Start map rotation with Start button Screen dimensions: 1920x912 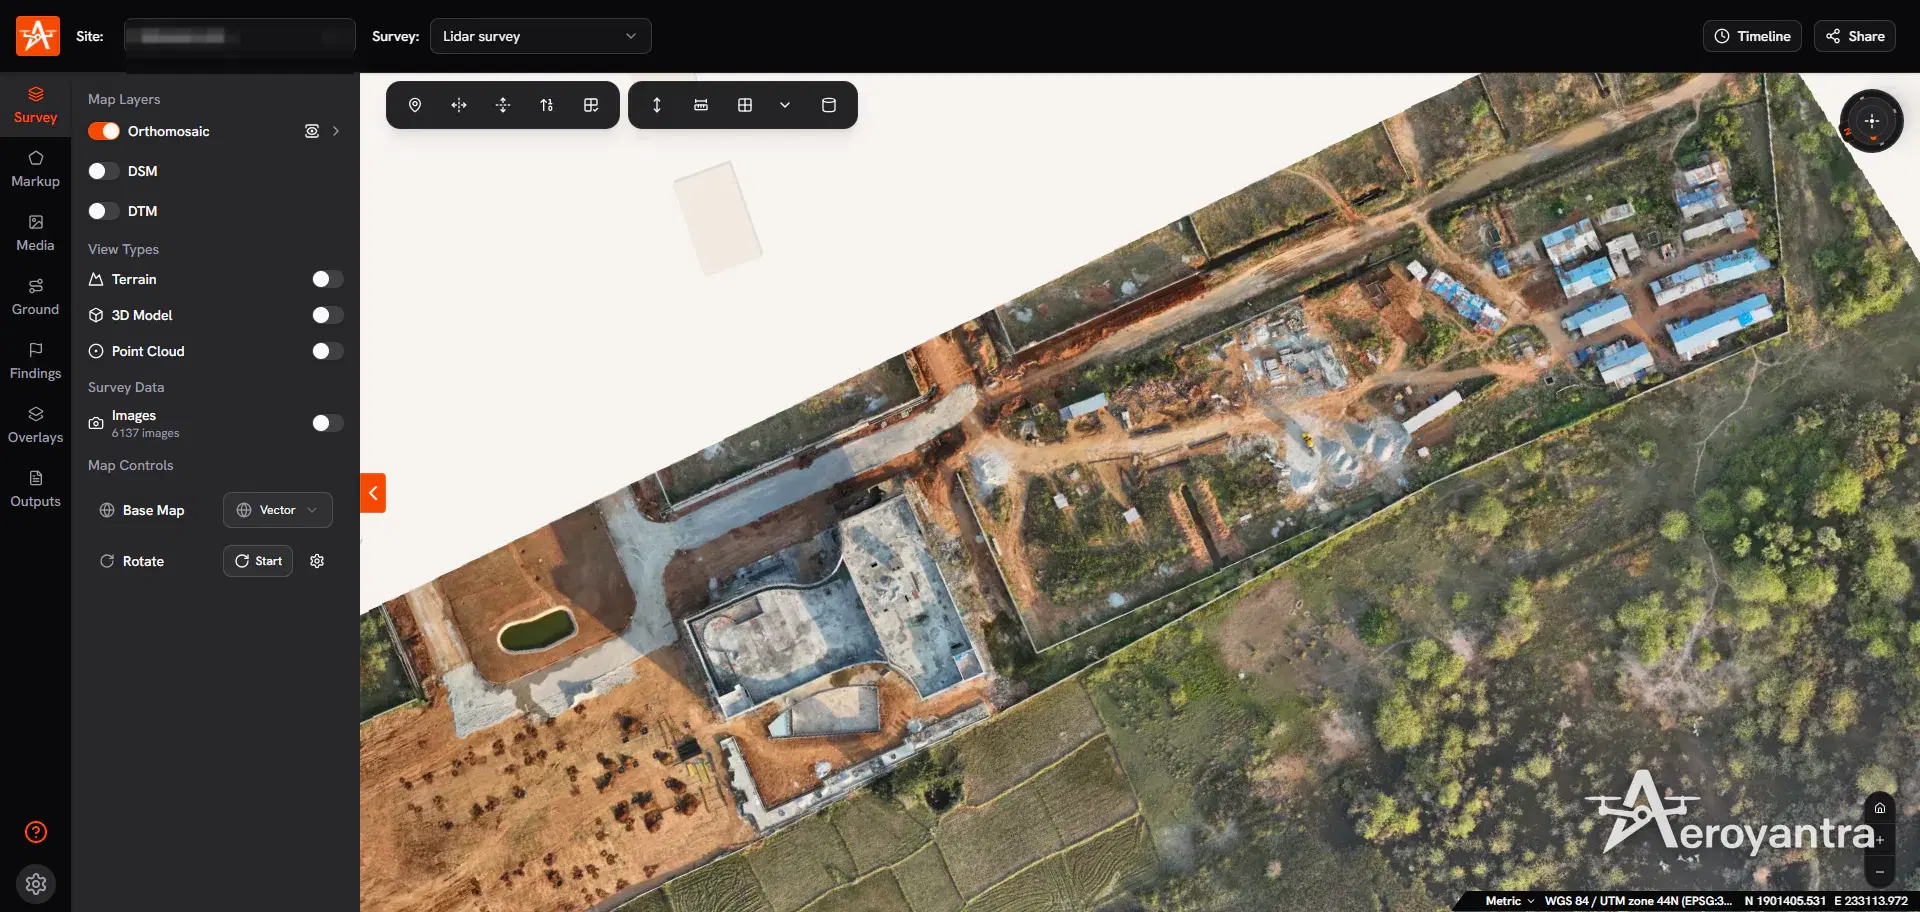(258, 561)
